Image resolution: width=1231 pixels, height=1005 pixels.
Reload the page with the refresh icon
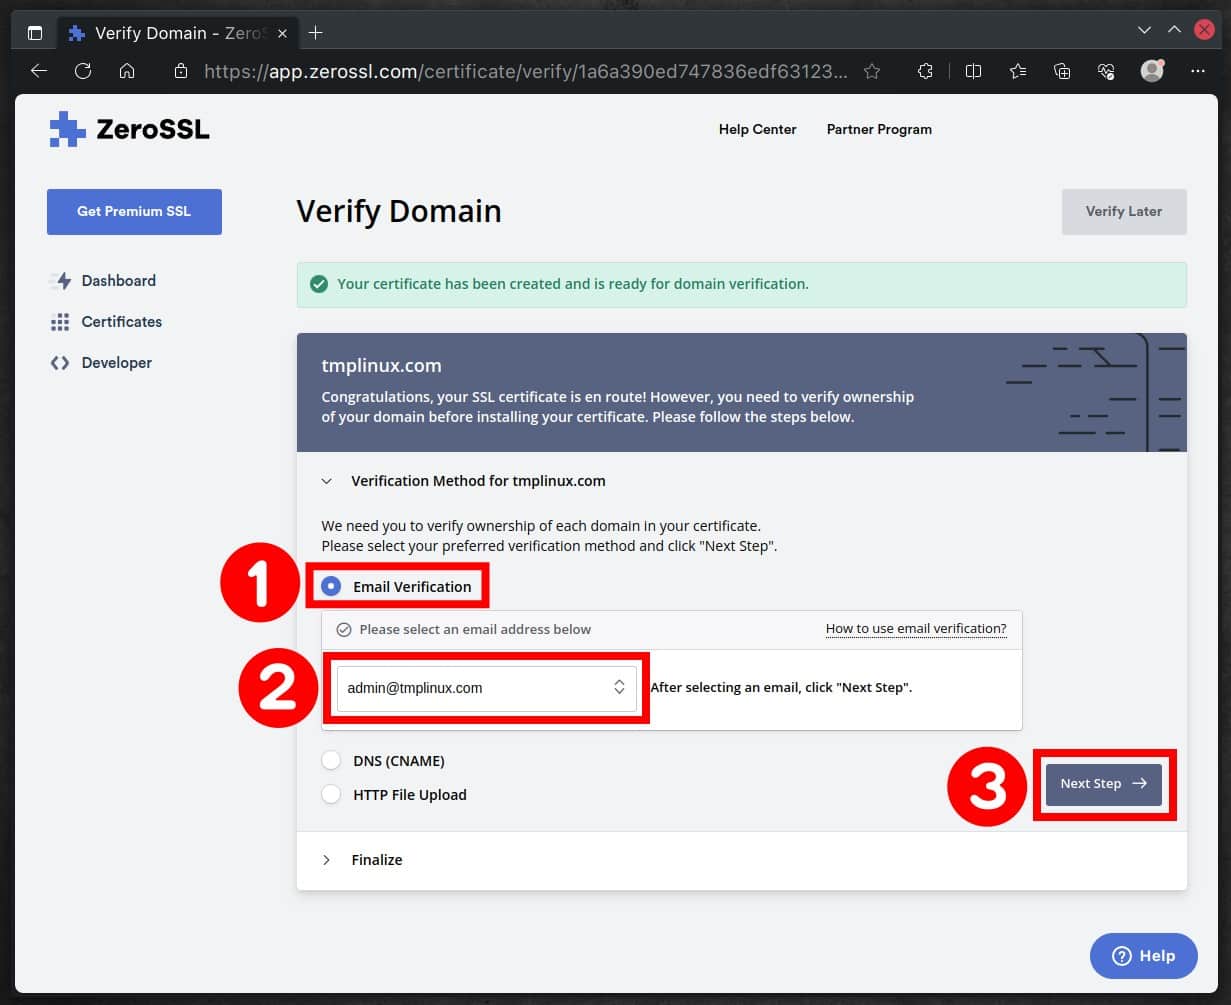[x=83, y=71]
